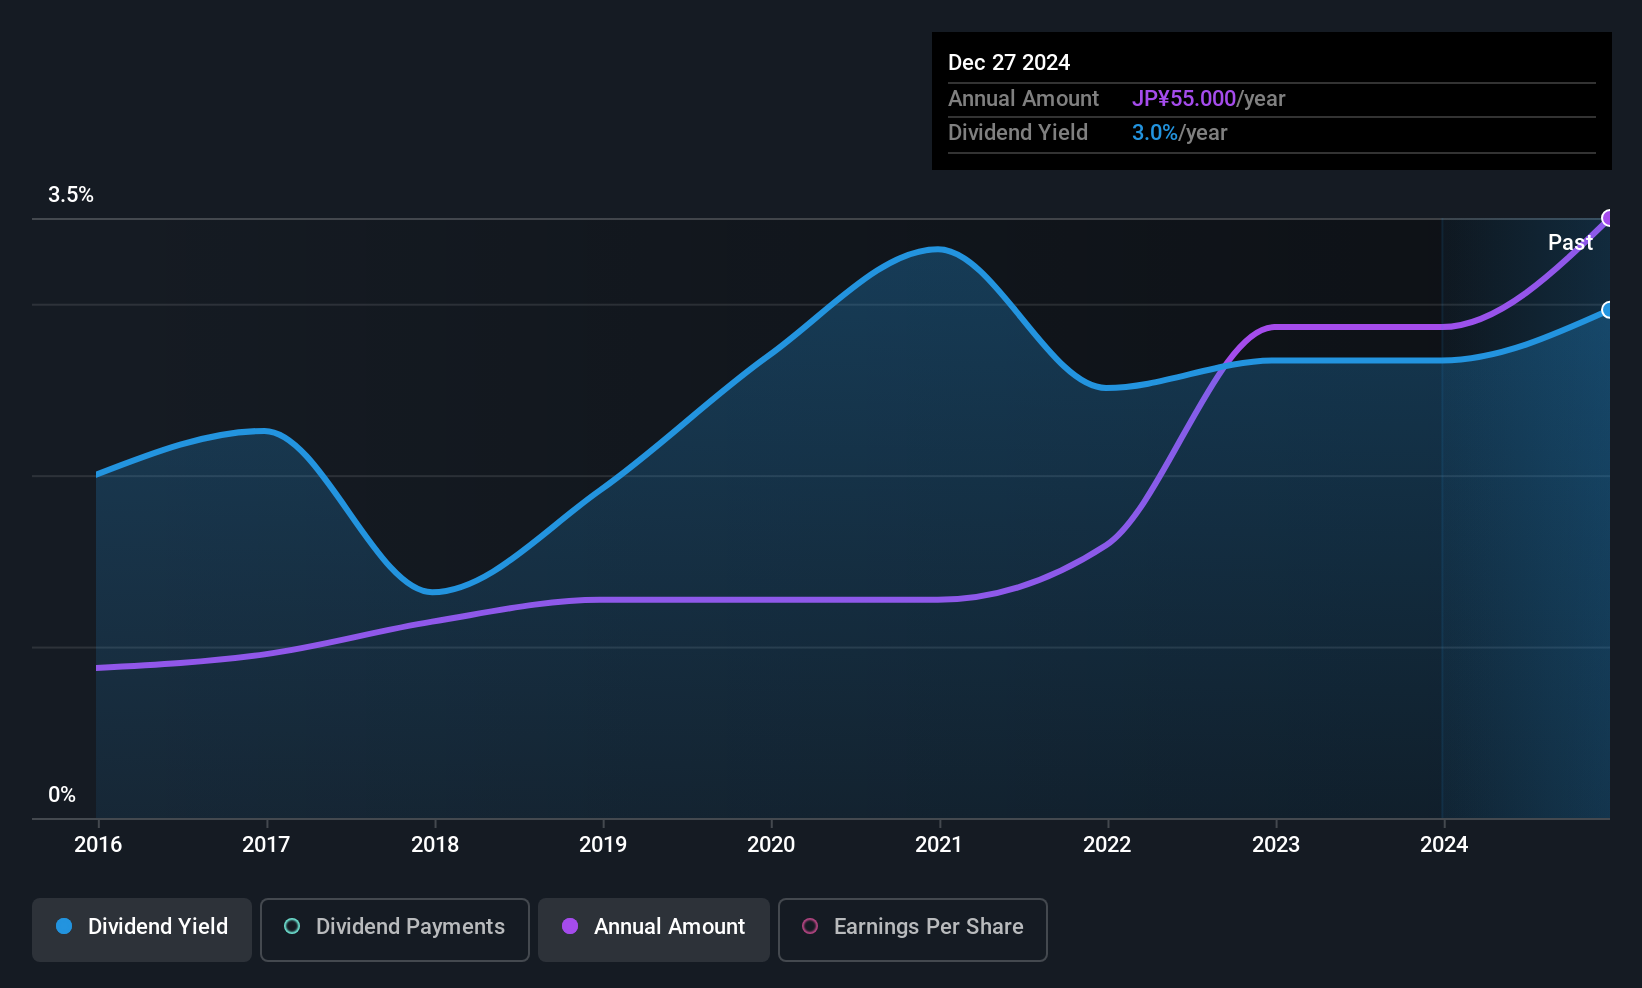The width and height of the screenshot is (1642, 988).
Task: Select the blue endpoint marker on Dividend Yield line
Action: 1608,310
